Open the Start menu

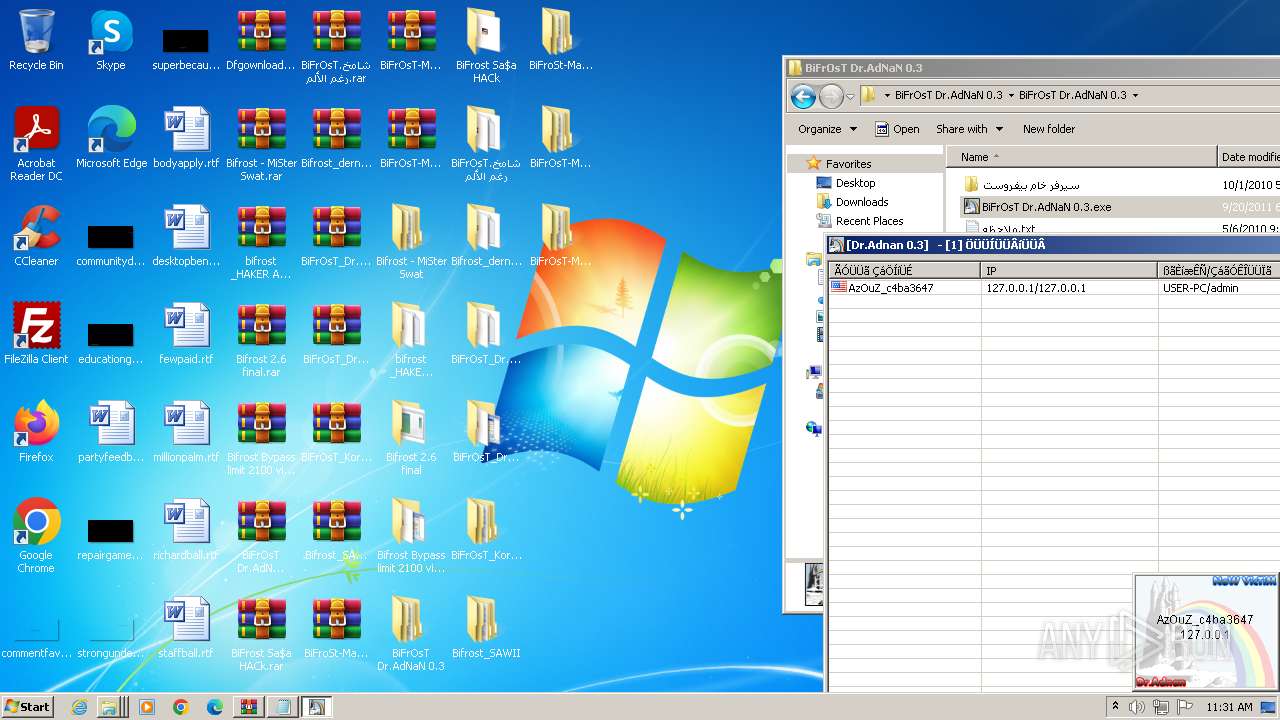(x=27, y=707)
